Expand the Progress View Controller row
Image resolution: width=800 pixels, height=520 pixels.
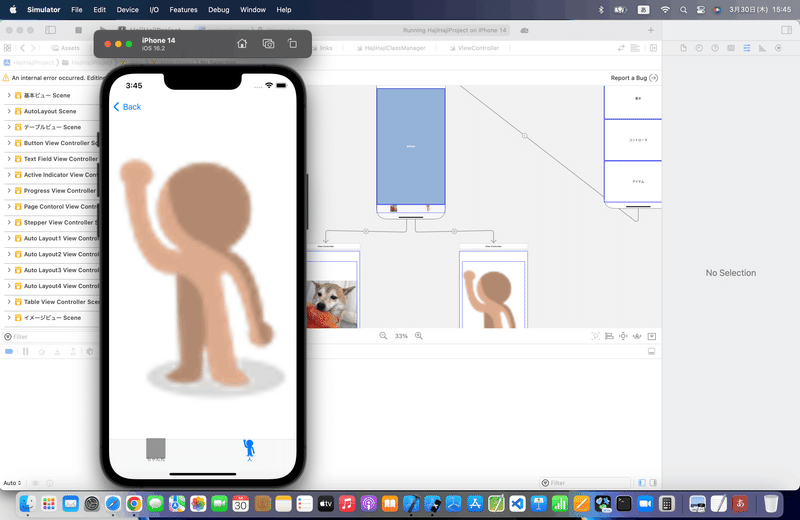pyautogui.click(x=9, y=190)
